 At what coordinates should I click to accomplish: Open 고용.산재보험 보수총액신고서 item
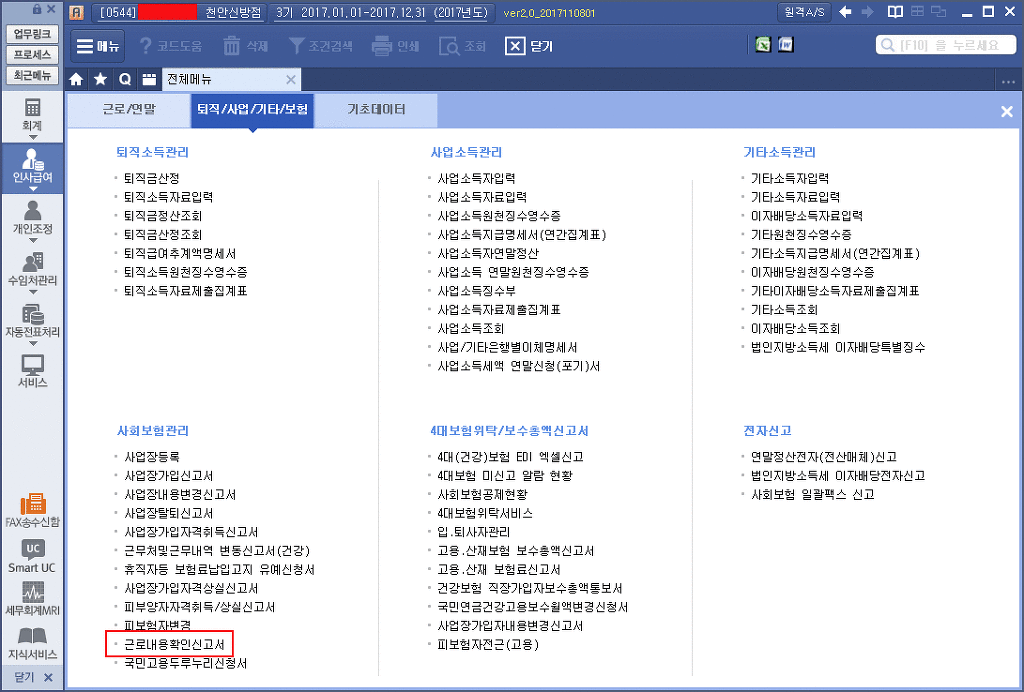[516, 551]
